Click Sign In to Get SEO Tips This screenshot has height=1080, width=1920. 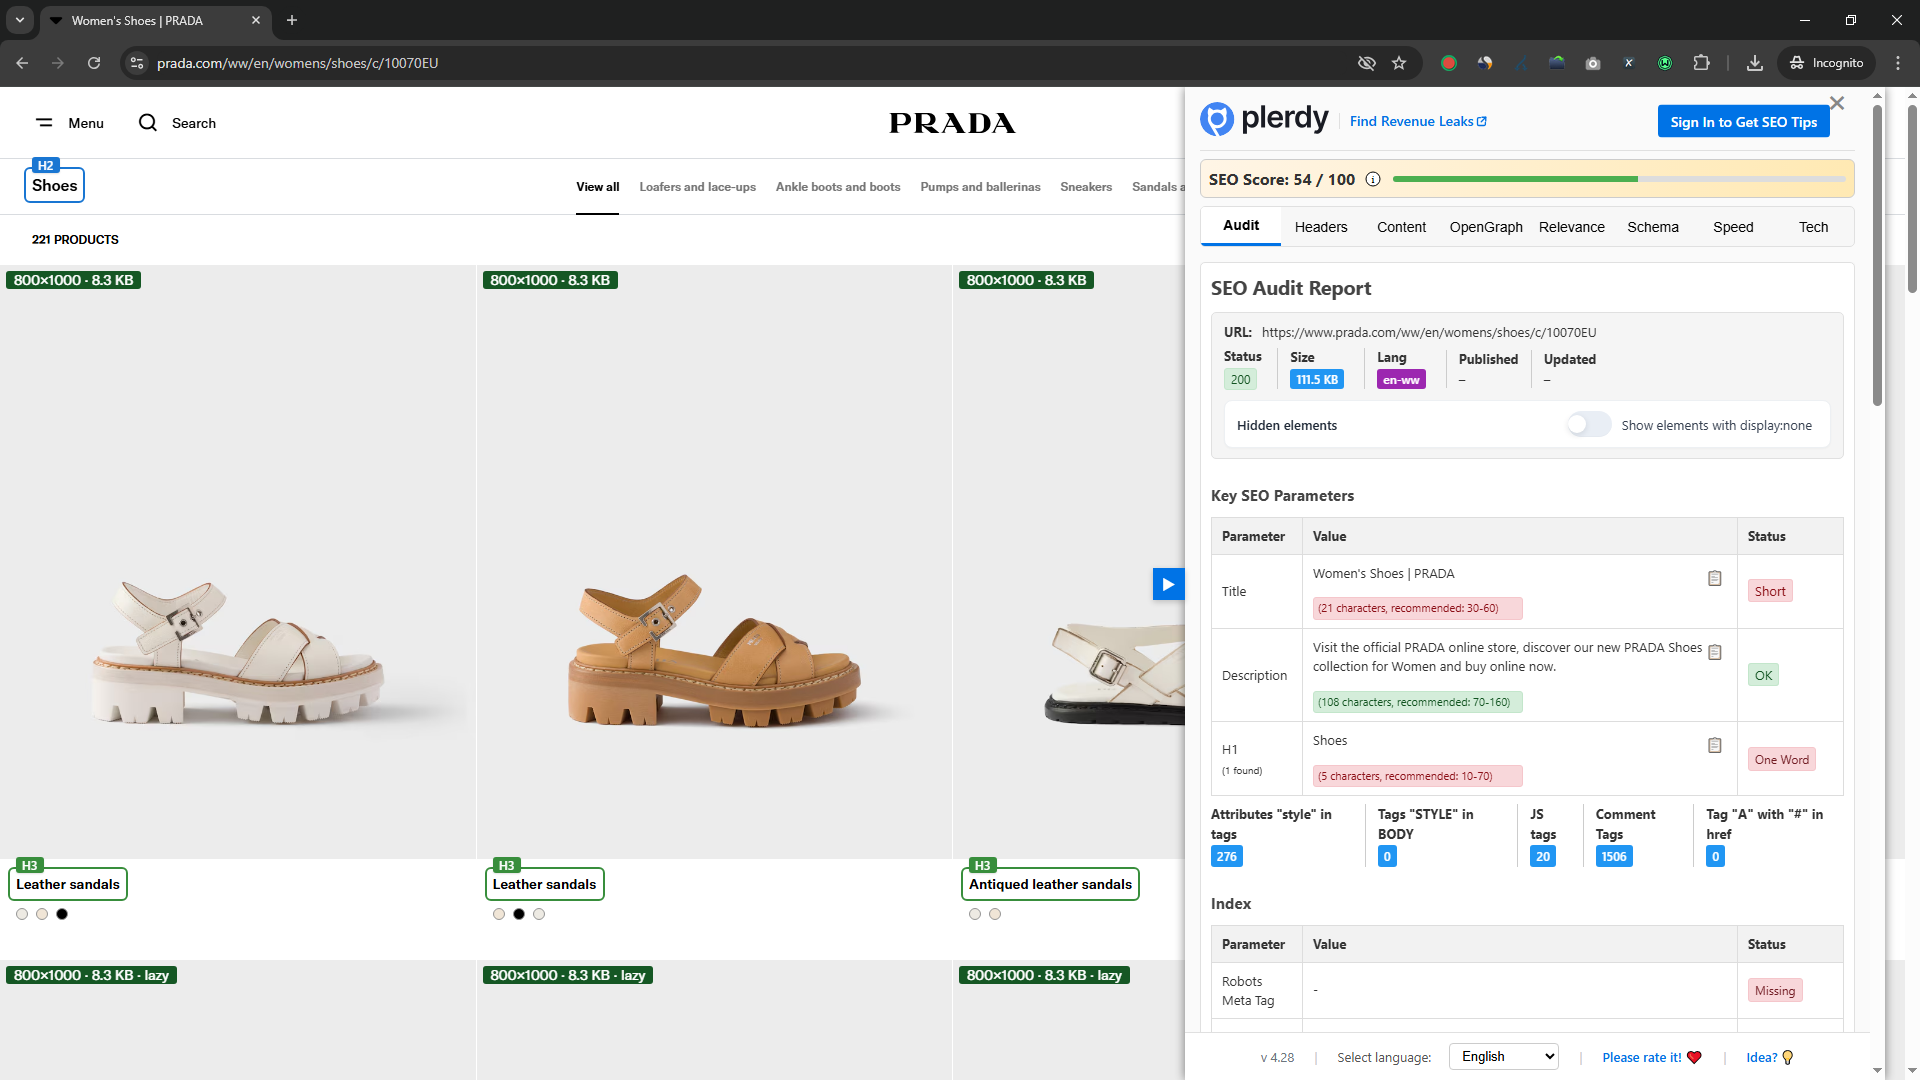click(x=1743, y=122)
